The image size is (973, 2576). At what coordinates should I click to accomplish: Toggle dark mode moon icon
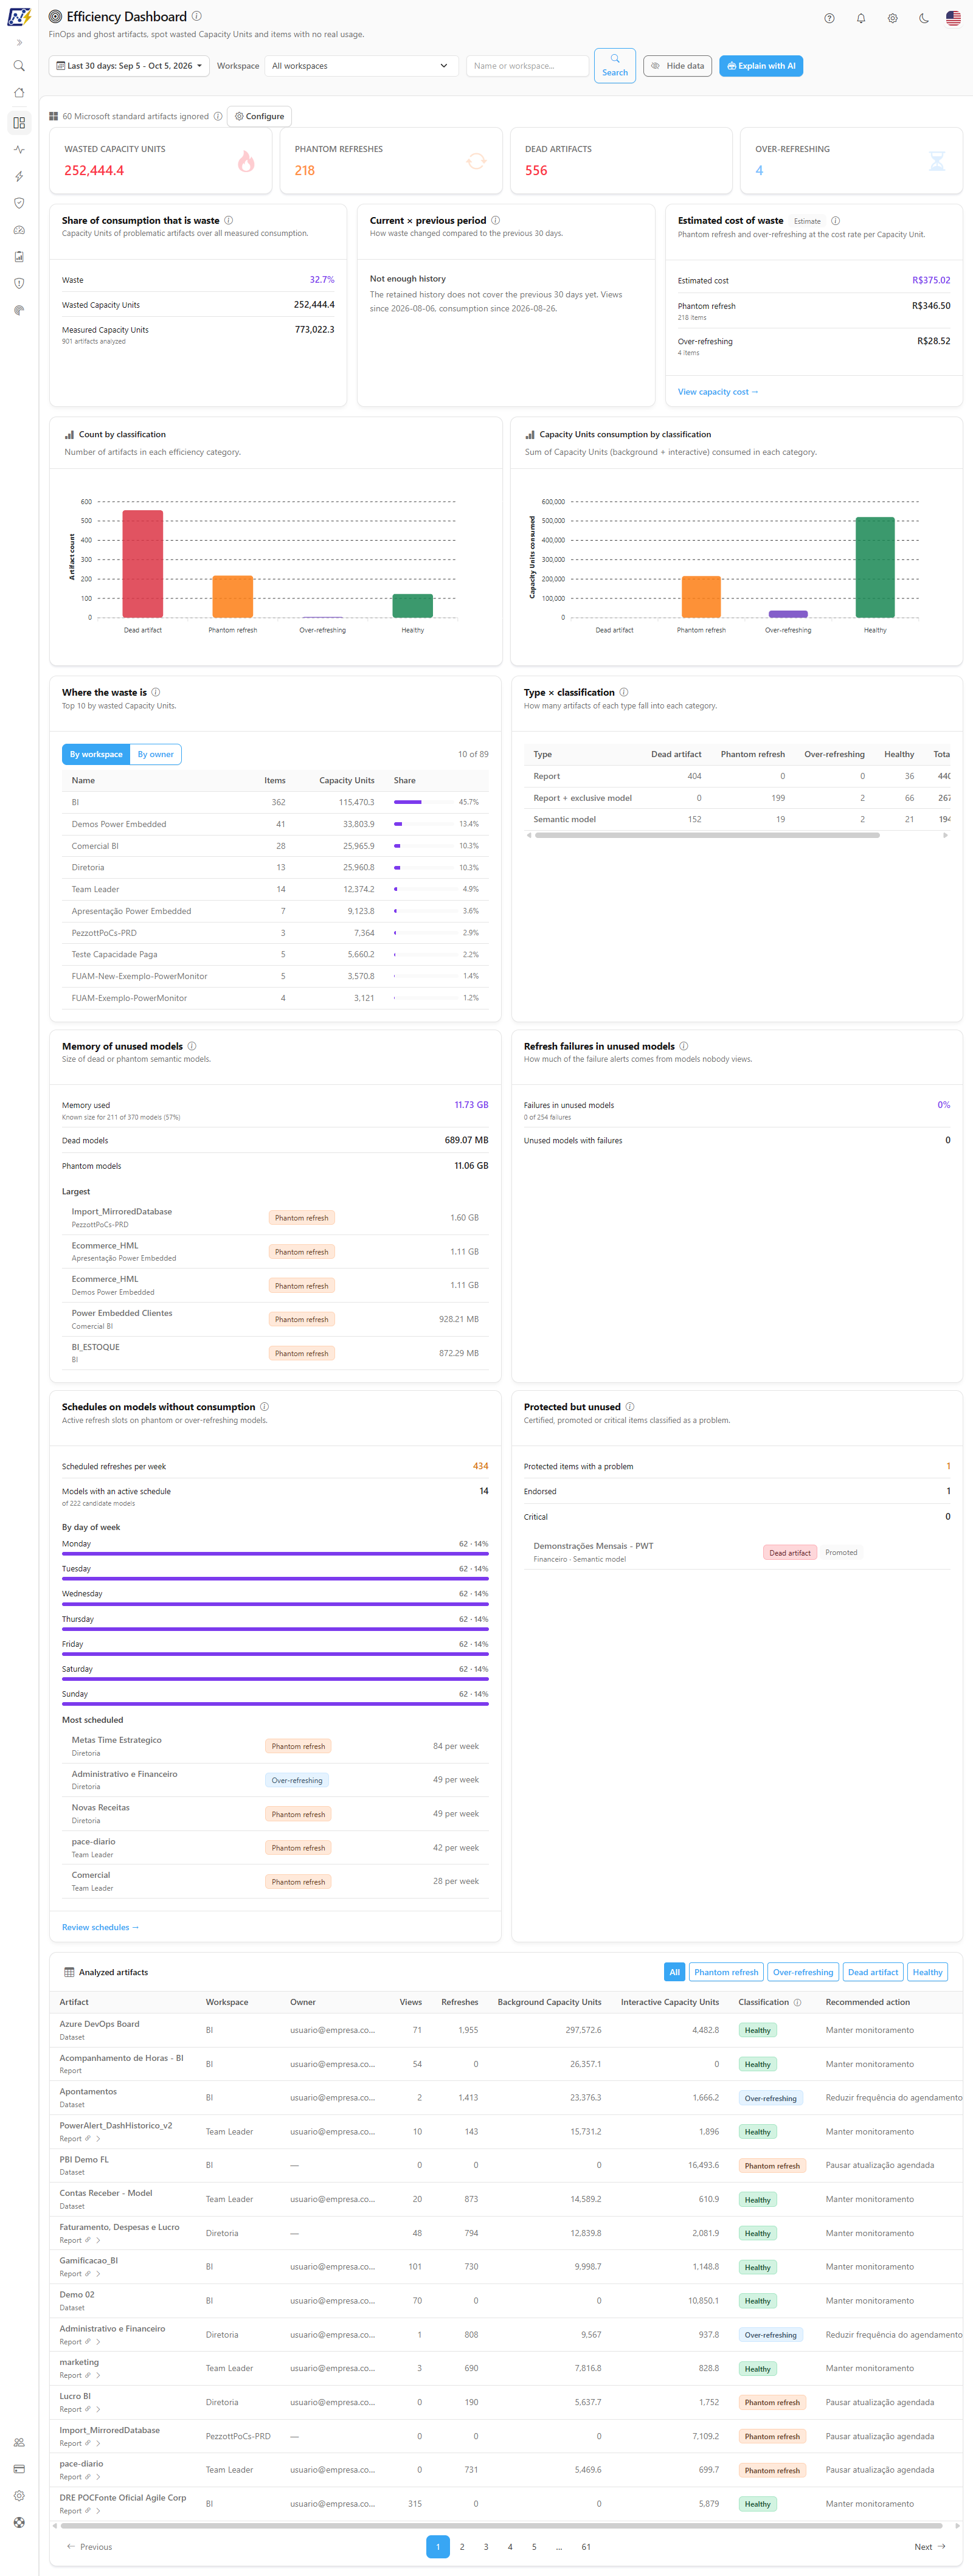[924, 18]
